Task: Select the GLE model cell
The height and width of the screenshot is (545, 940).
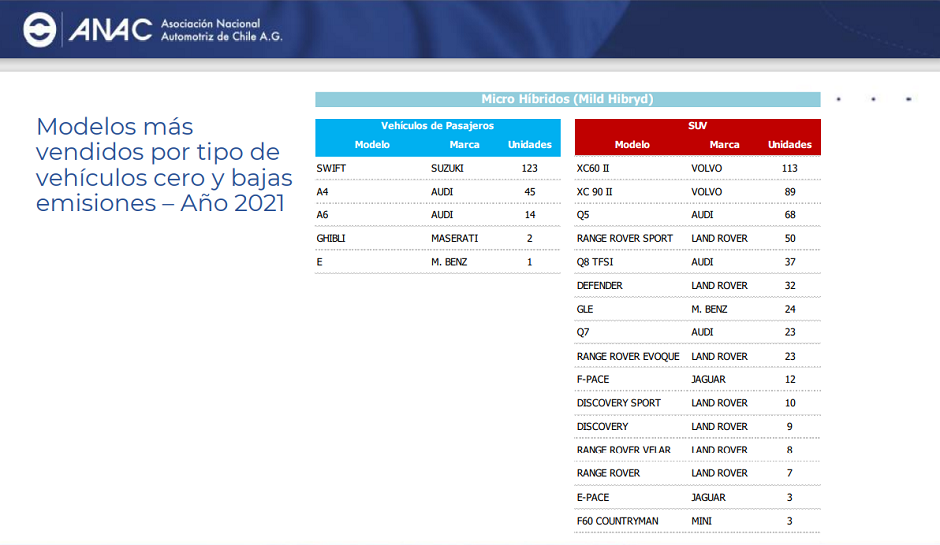Action: (585, 309)
